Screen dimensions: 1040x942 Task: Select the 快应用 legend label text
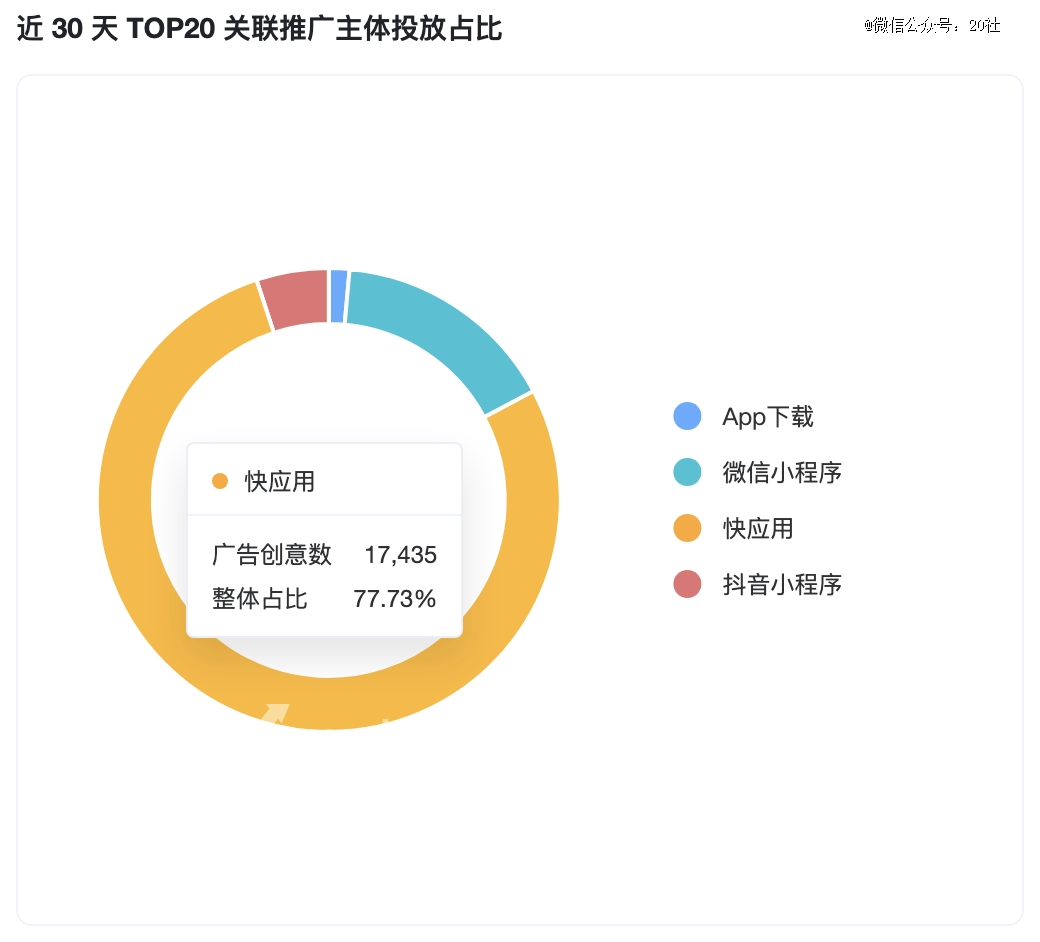(758, 529)
